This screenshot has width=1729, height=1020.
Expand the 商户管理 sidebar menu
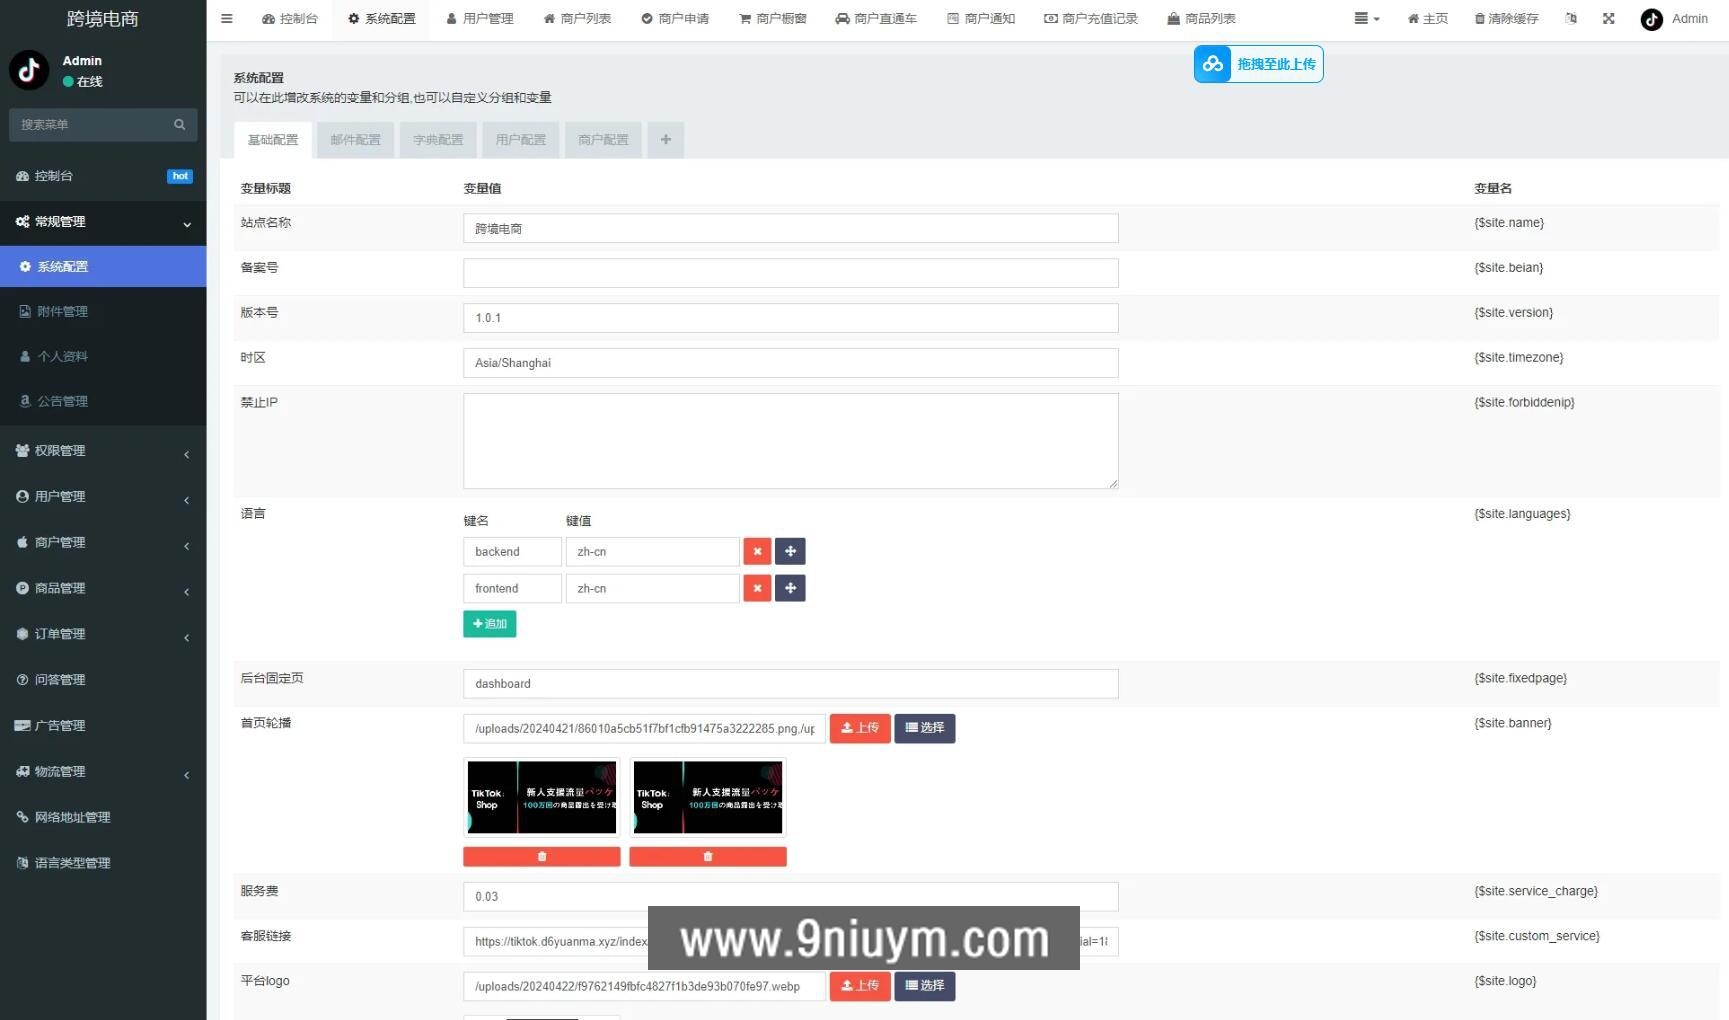point(103,543)
